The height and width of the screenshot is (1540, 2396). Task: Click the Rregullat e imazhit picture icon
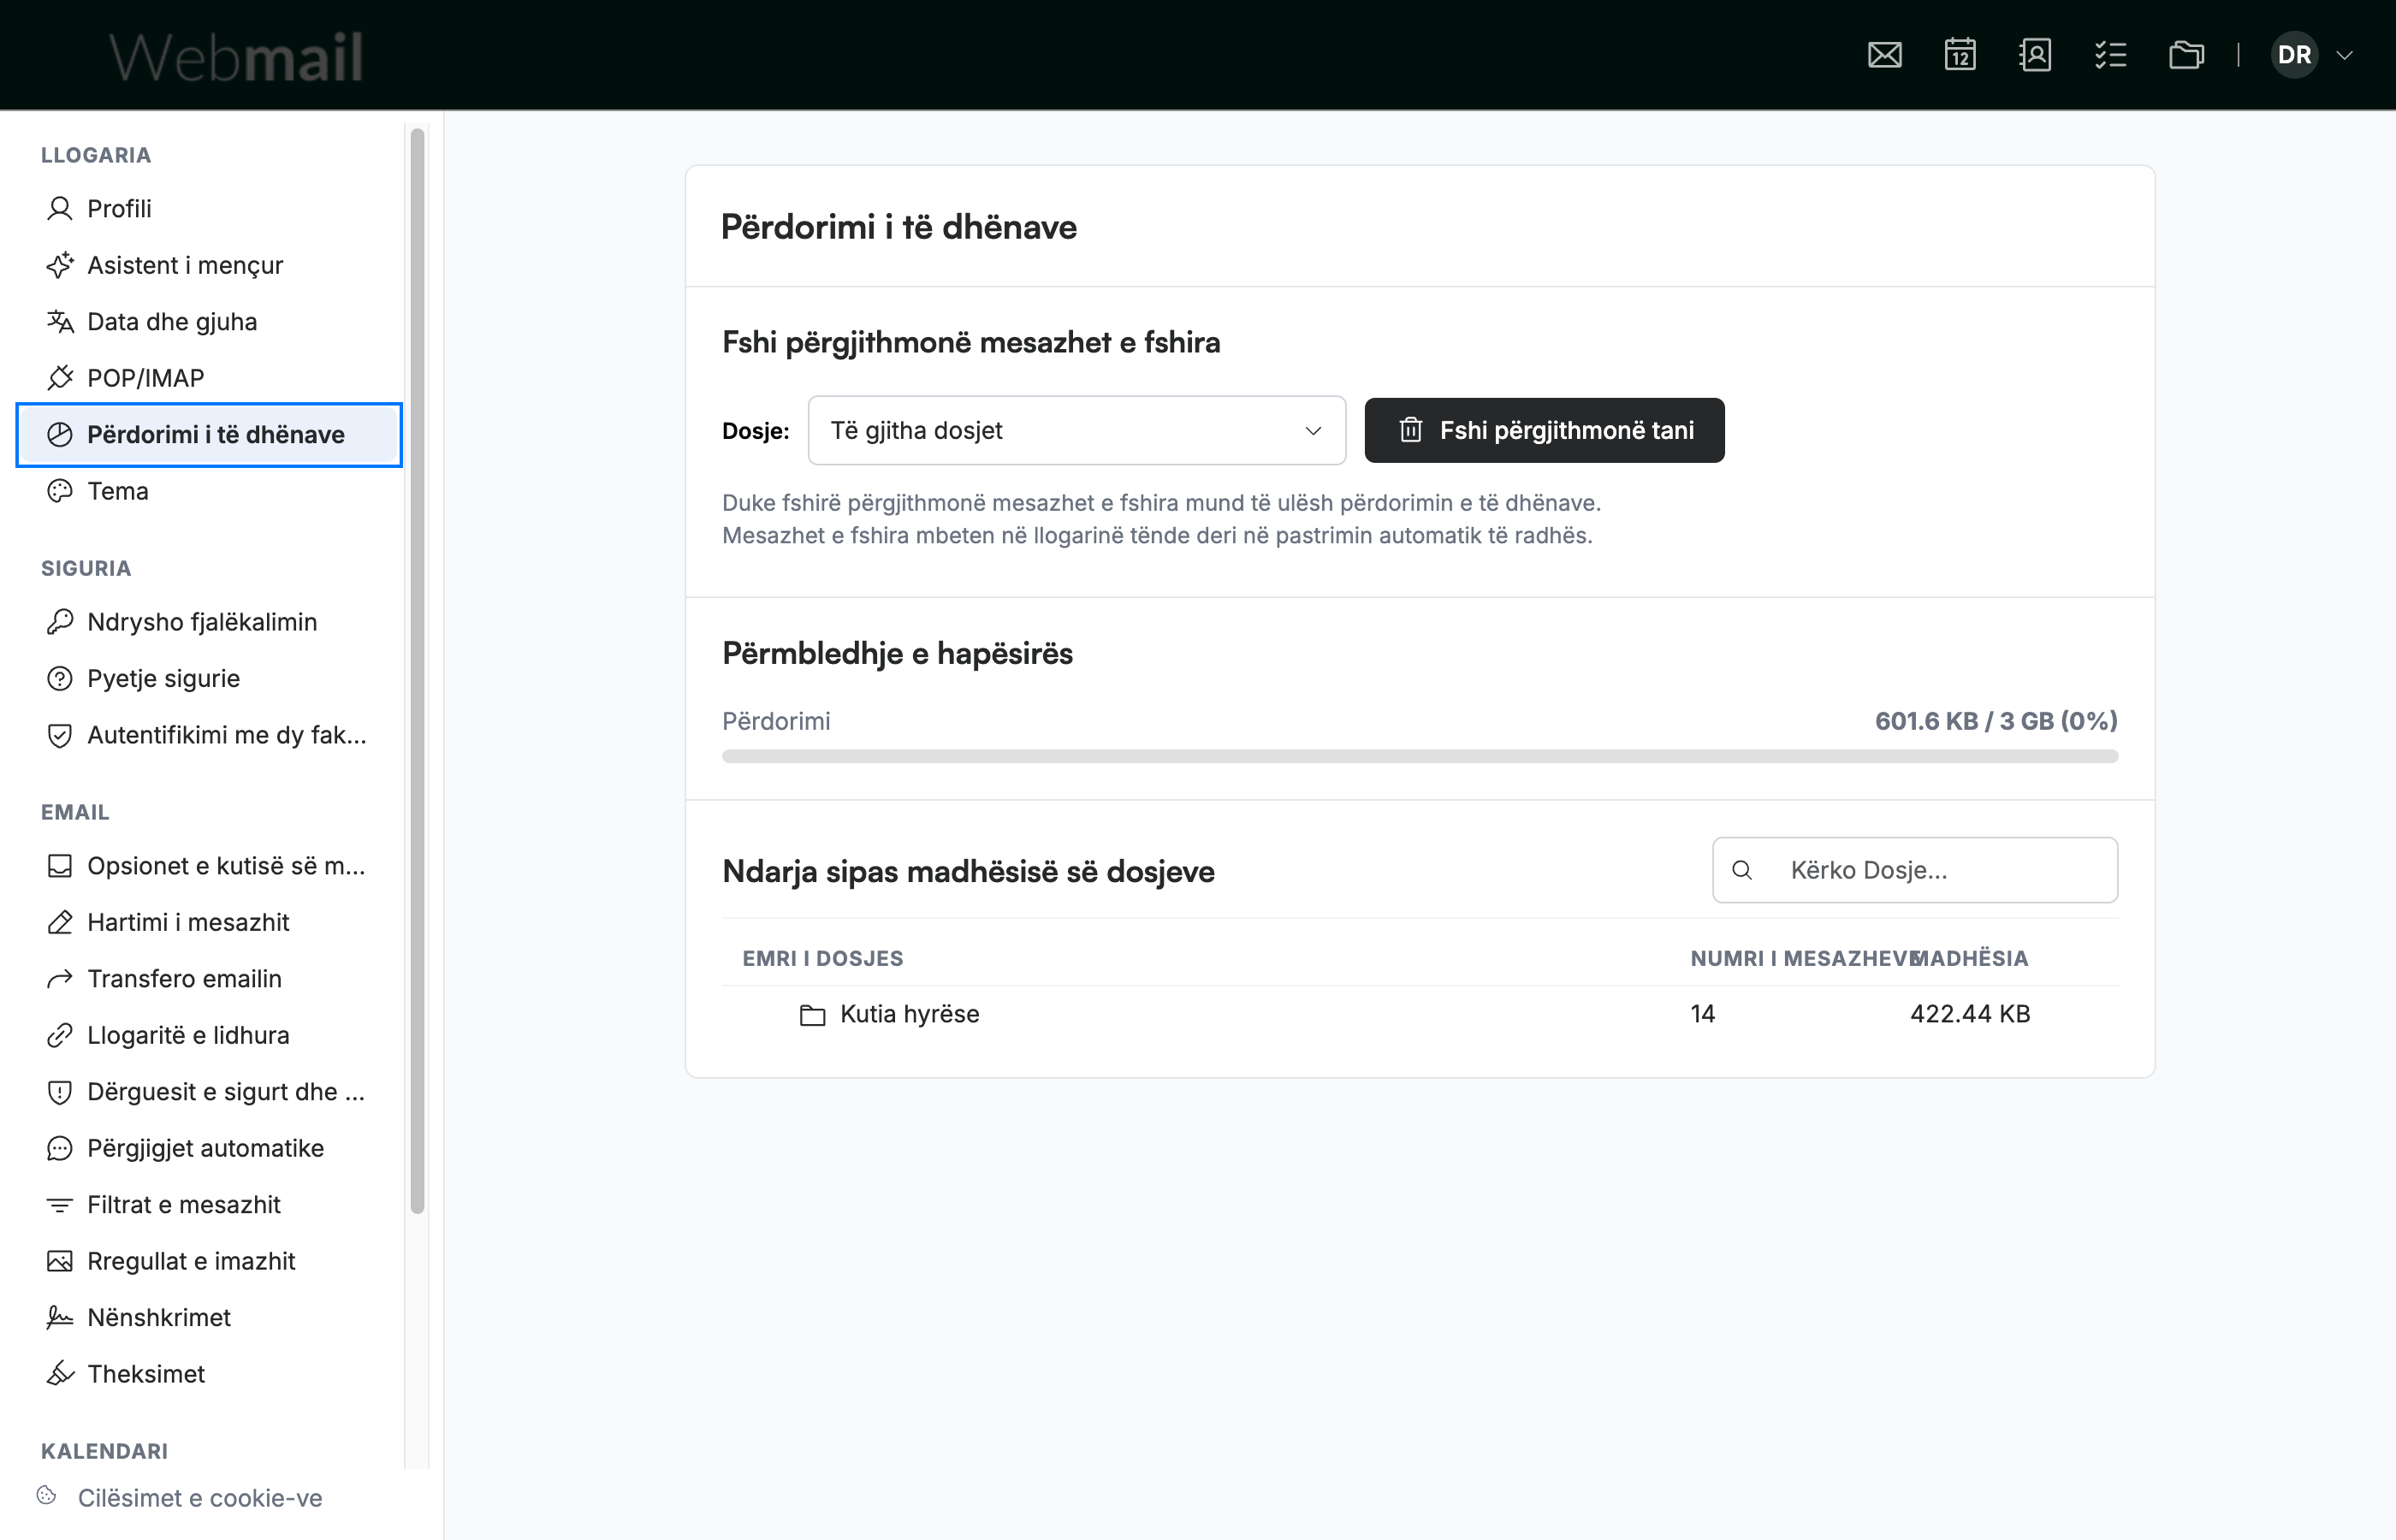pos(60,1261)
